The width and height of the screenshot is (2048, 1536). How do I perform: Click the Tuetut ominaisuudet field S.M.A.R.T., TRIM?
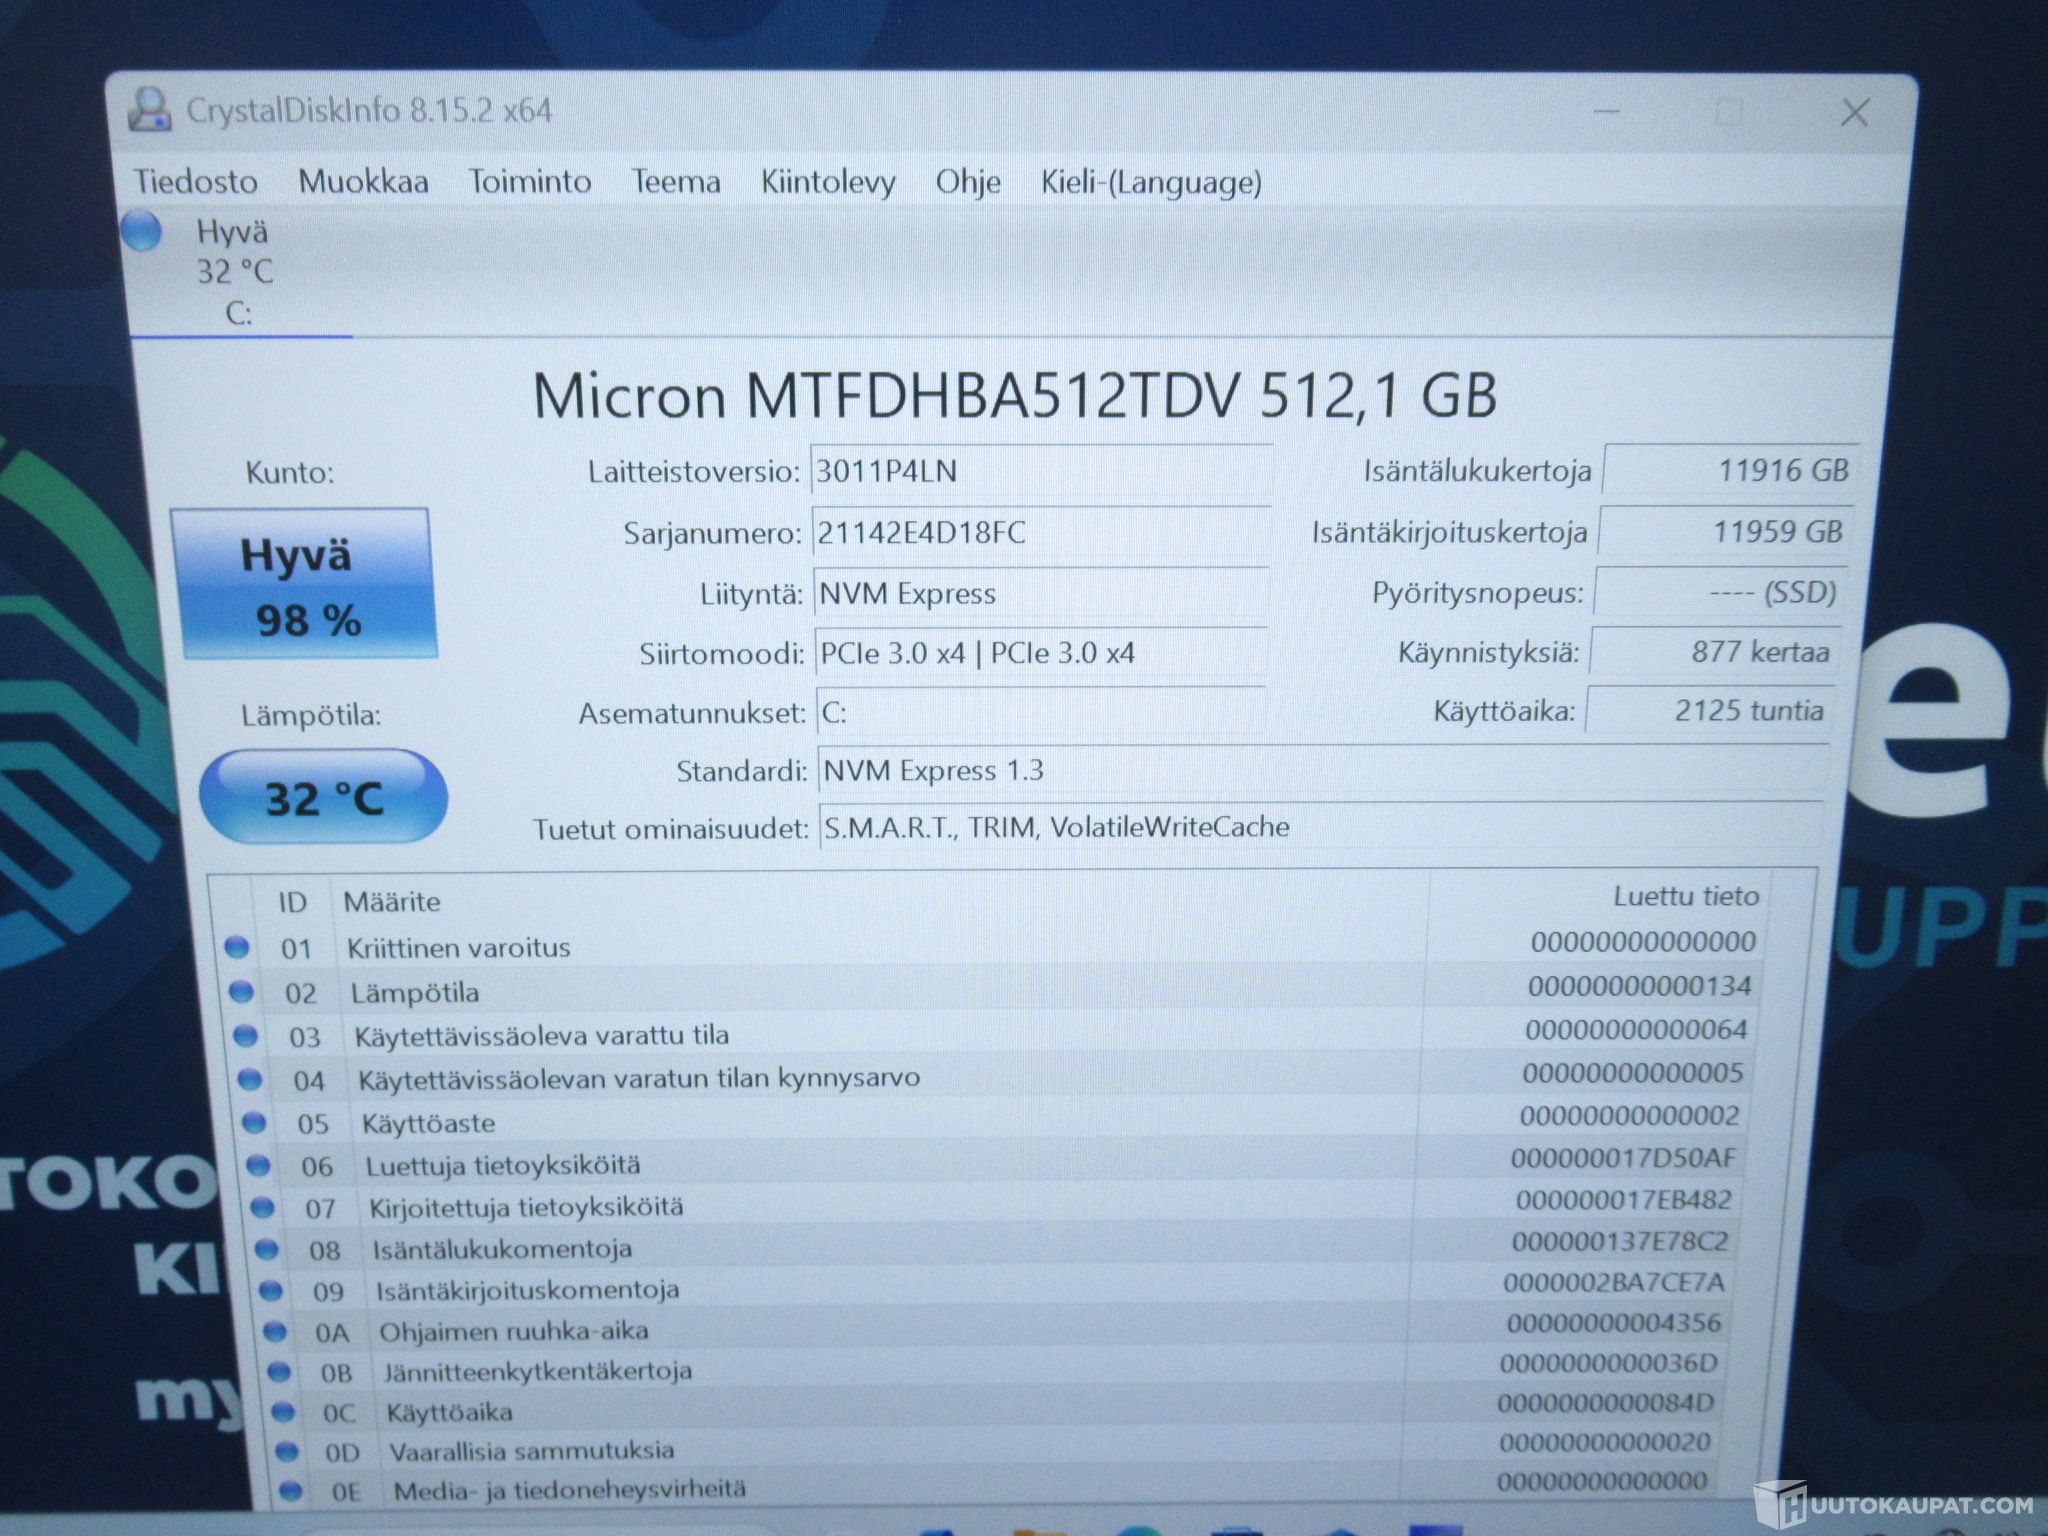pyautogui.click(x=1322, y=827)
